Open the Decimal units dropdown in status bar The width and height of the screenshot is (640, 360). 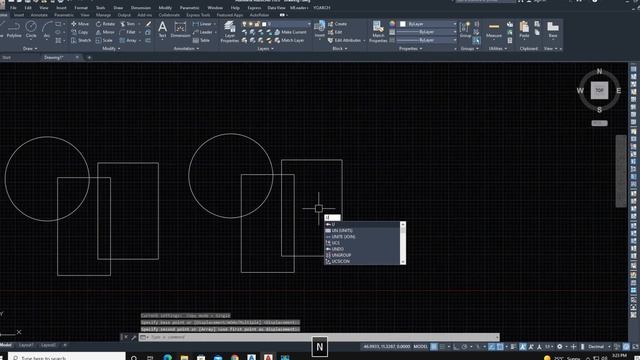click(x=598, y=347)
